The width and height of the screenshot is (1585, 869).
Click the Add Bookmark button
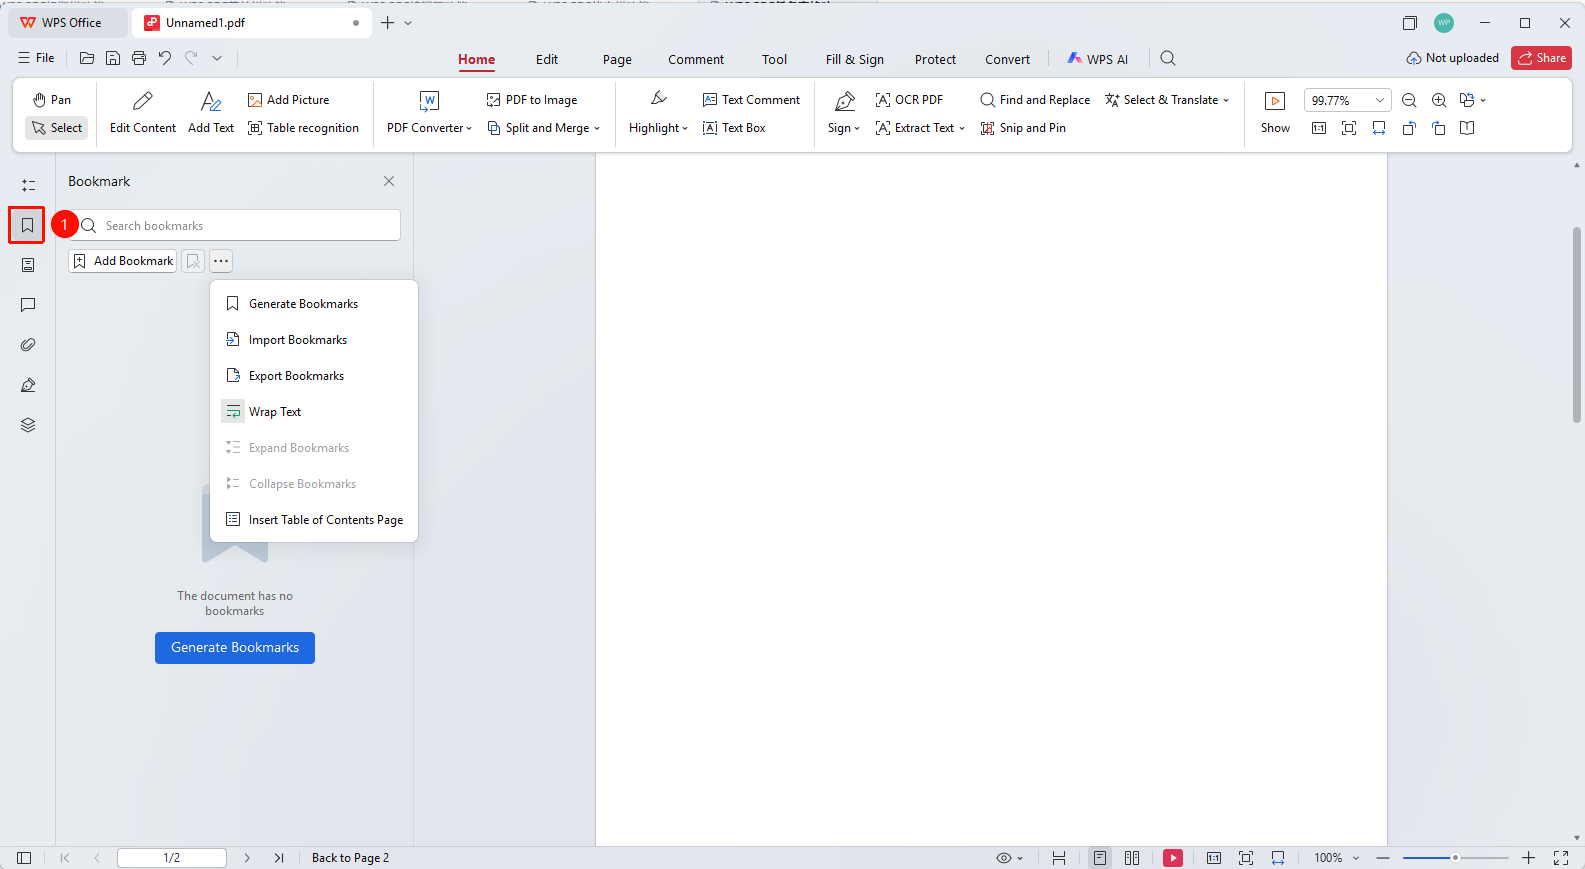pos(123,261)
